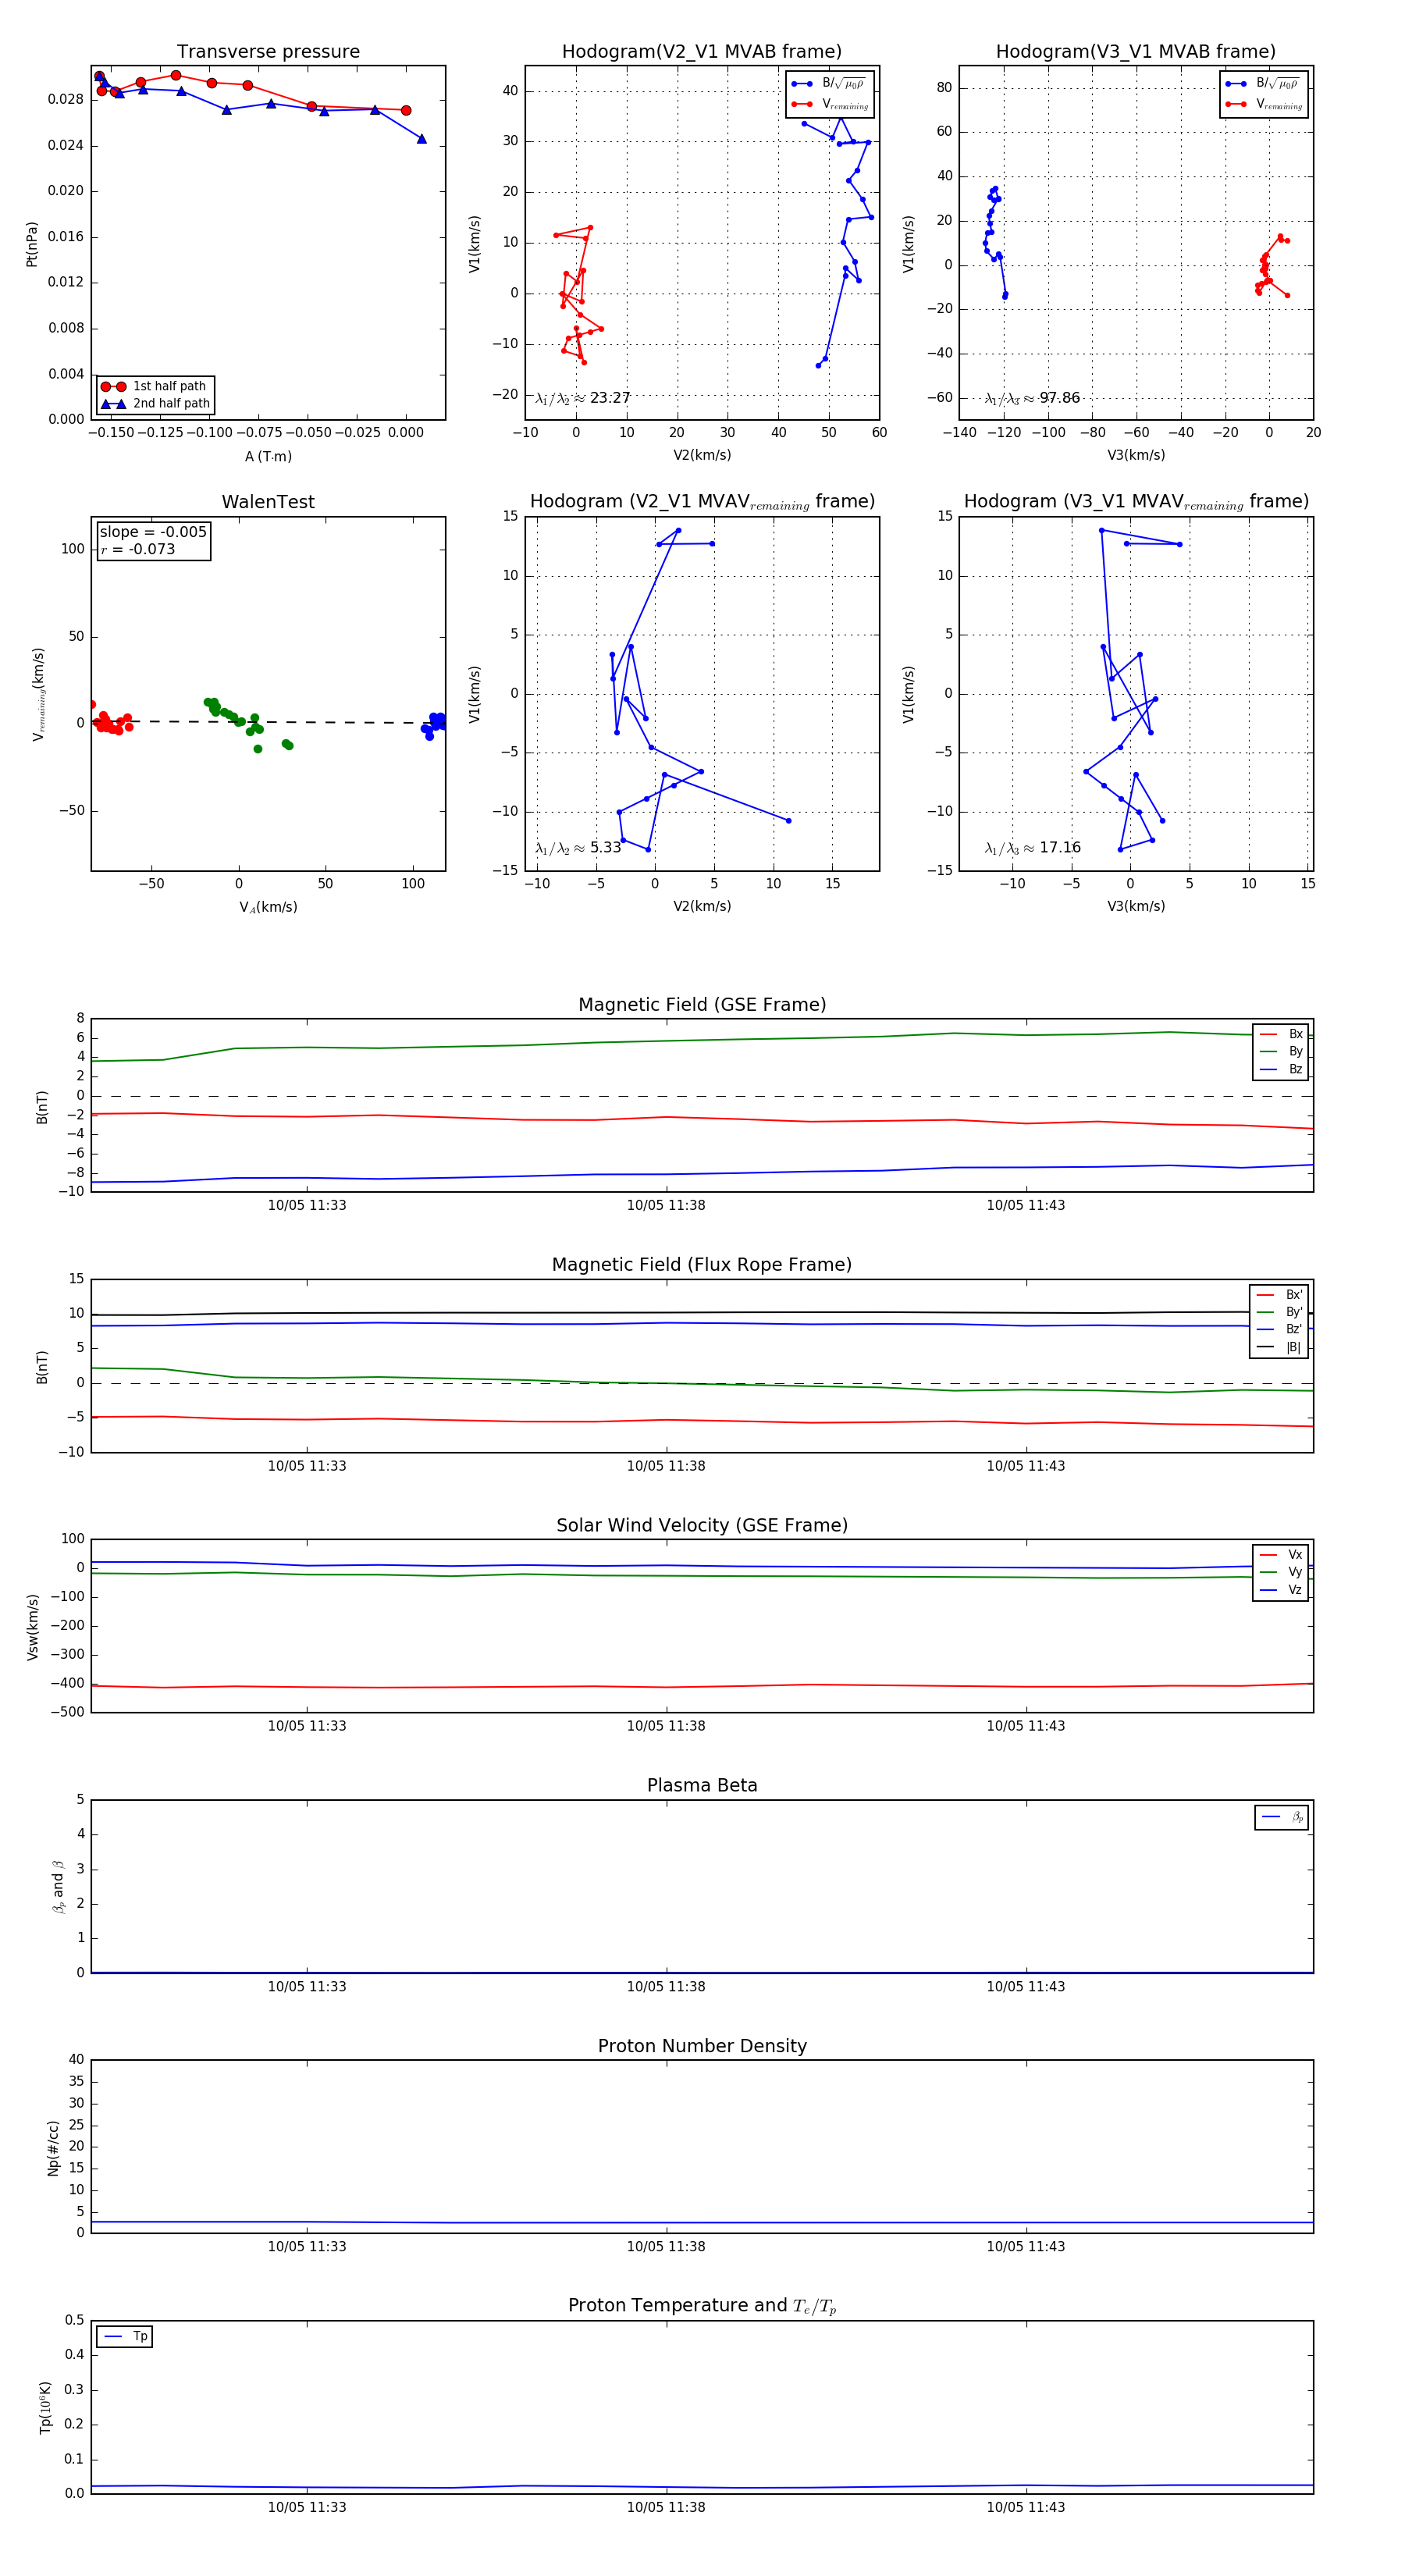Viewport: 1405px width, 2576px height.
Task: Click '10/05 11:33' tick under GSE Magnetic Field
Action: (x=307, y=1205)
